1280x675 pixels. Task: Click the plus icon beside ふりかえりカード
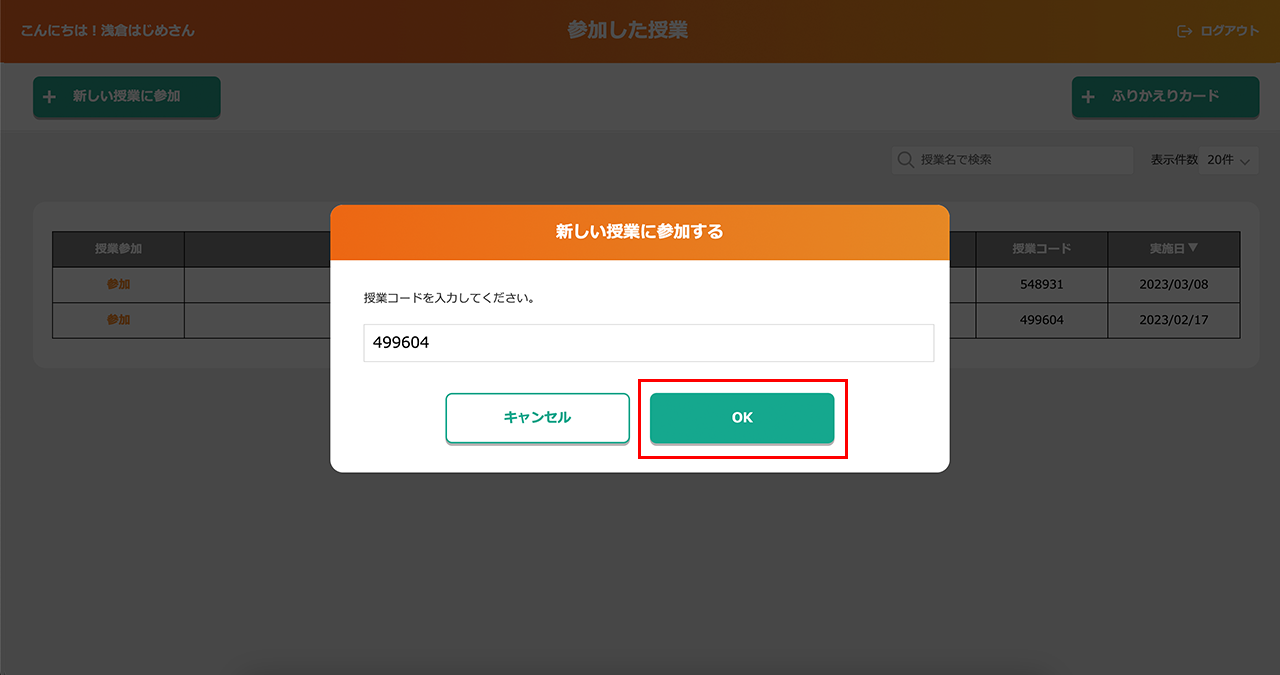[1088, 97]
